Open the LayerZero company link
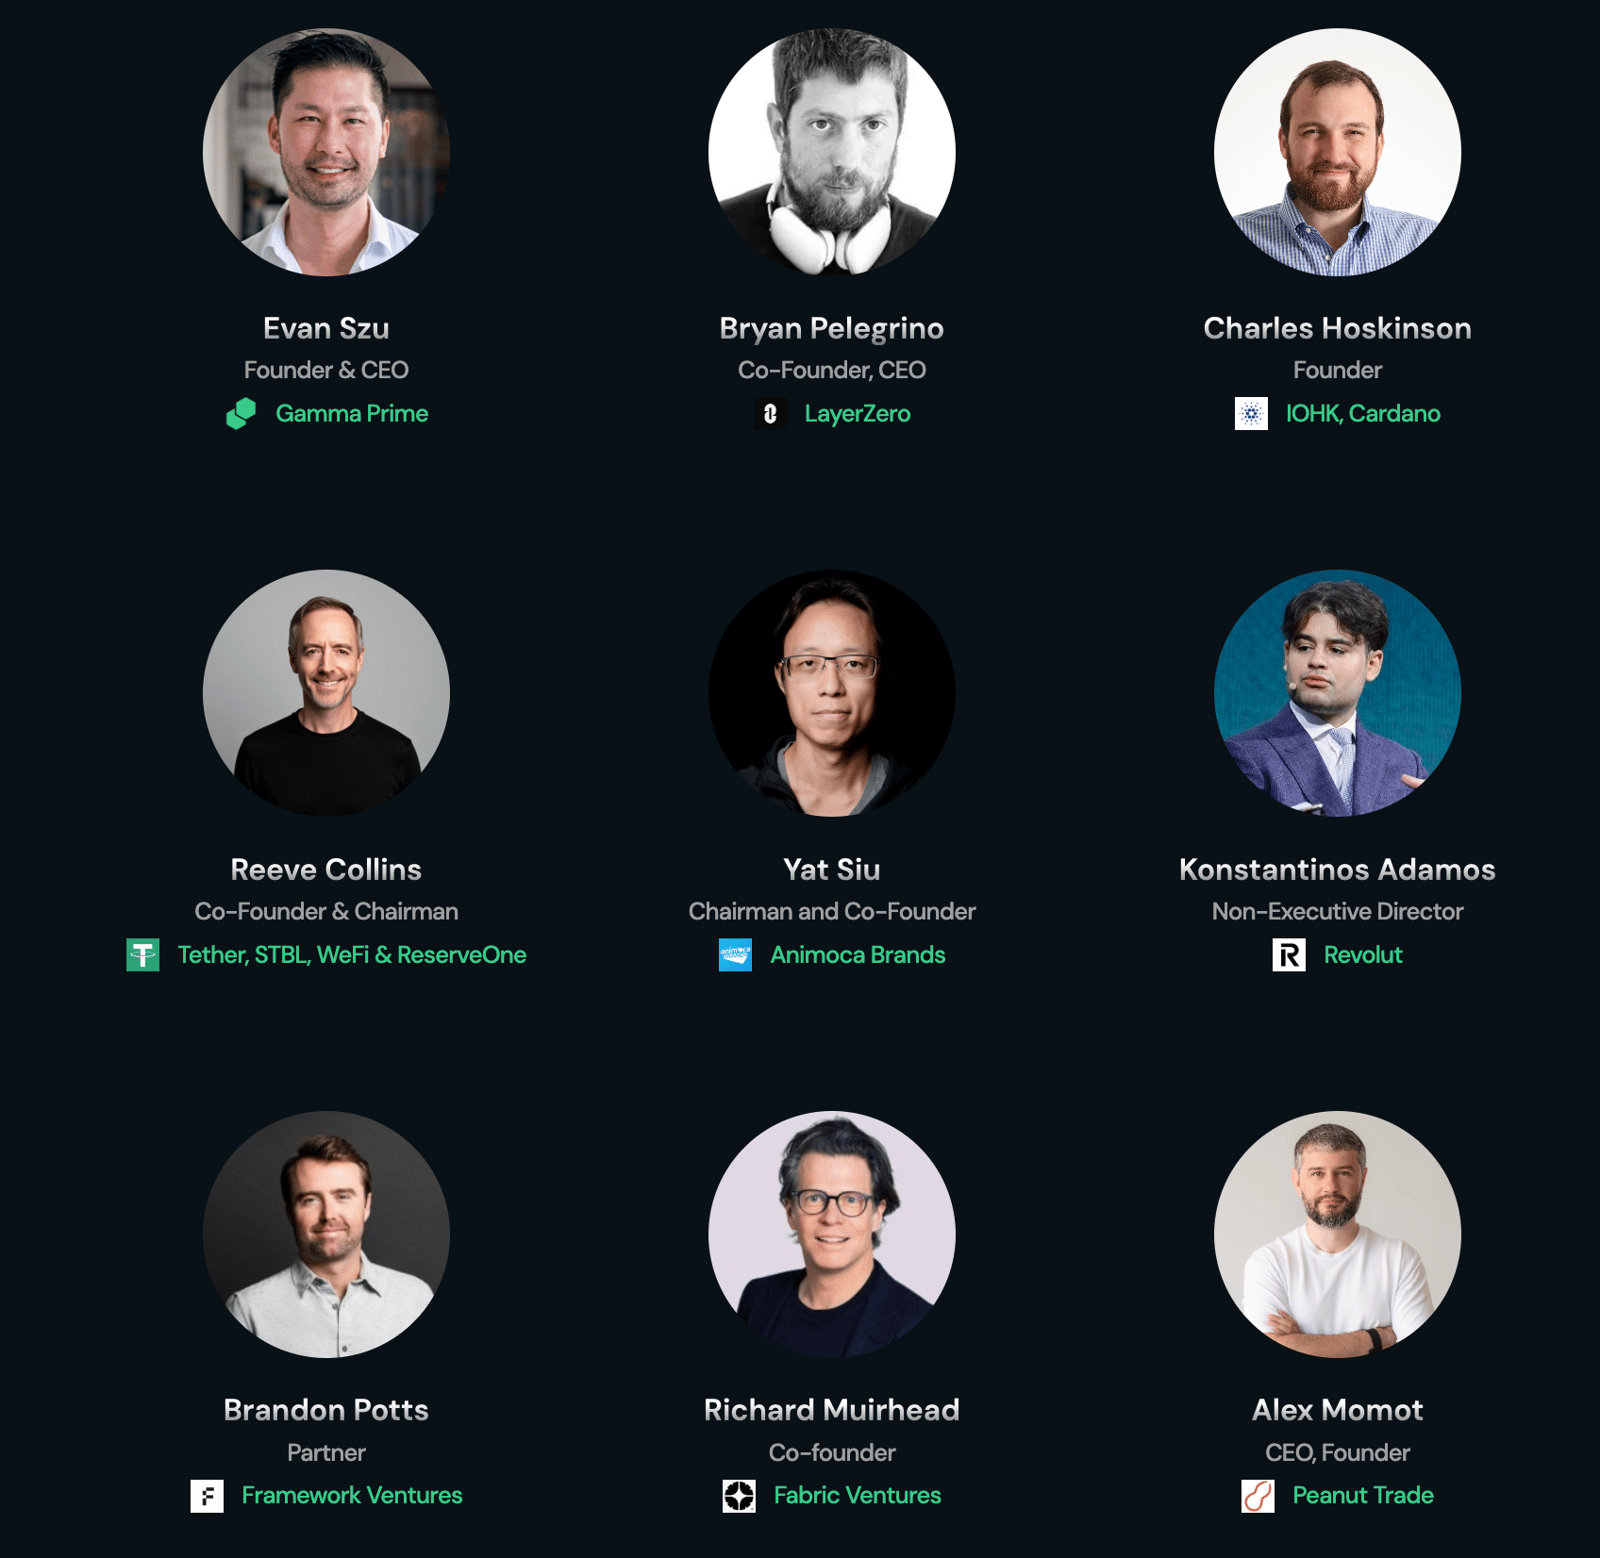The width and height of the screenshot is (1600, 1558). pyautogui.click(x=857, y=413)
